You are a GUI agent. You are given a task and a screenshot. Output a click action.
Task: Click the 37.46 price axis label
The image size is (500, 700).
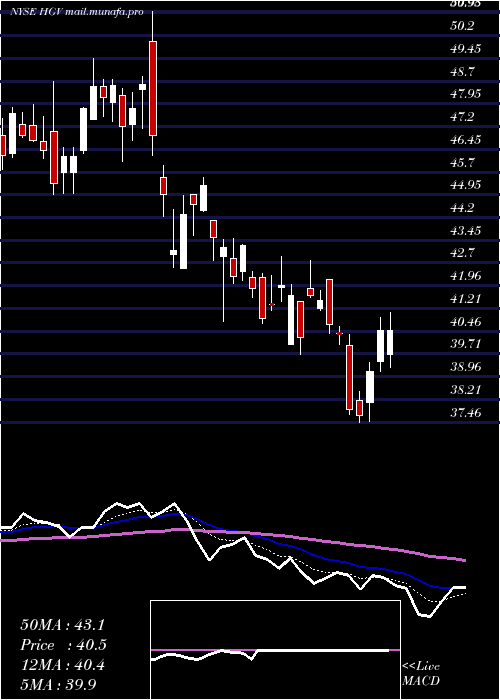466,413
